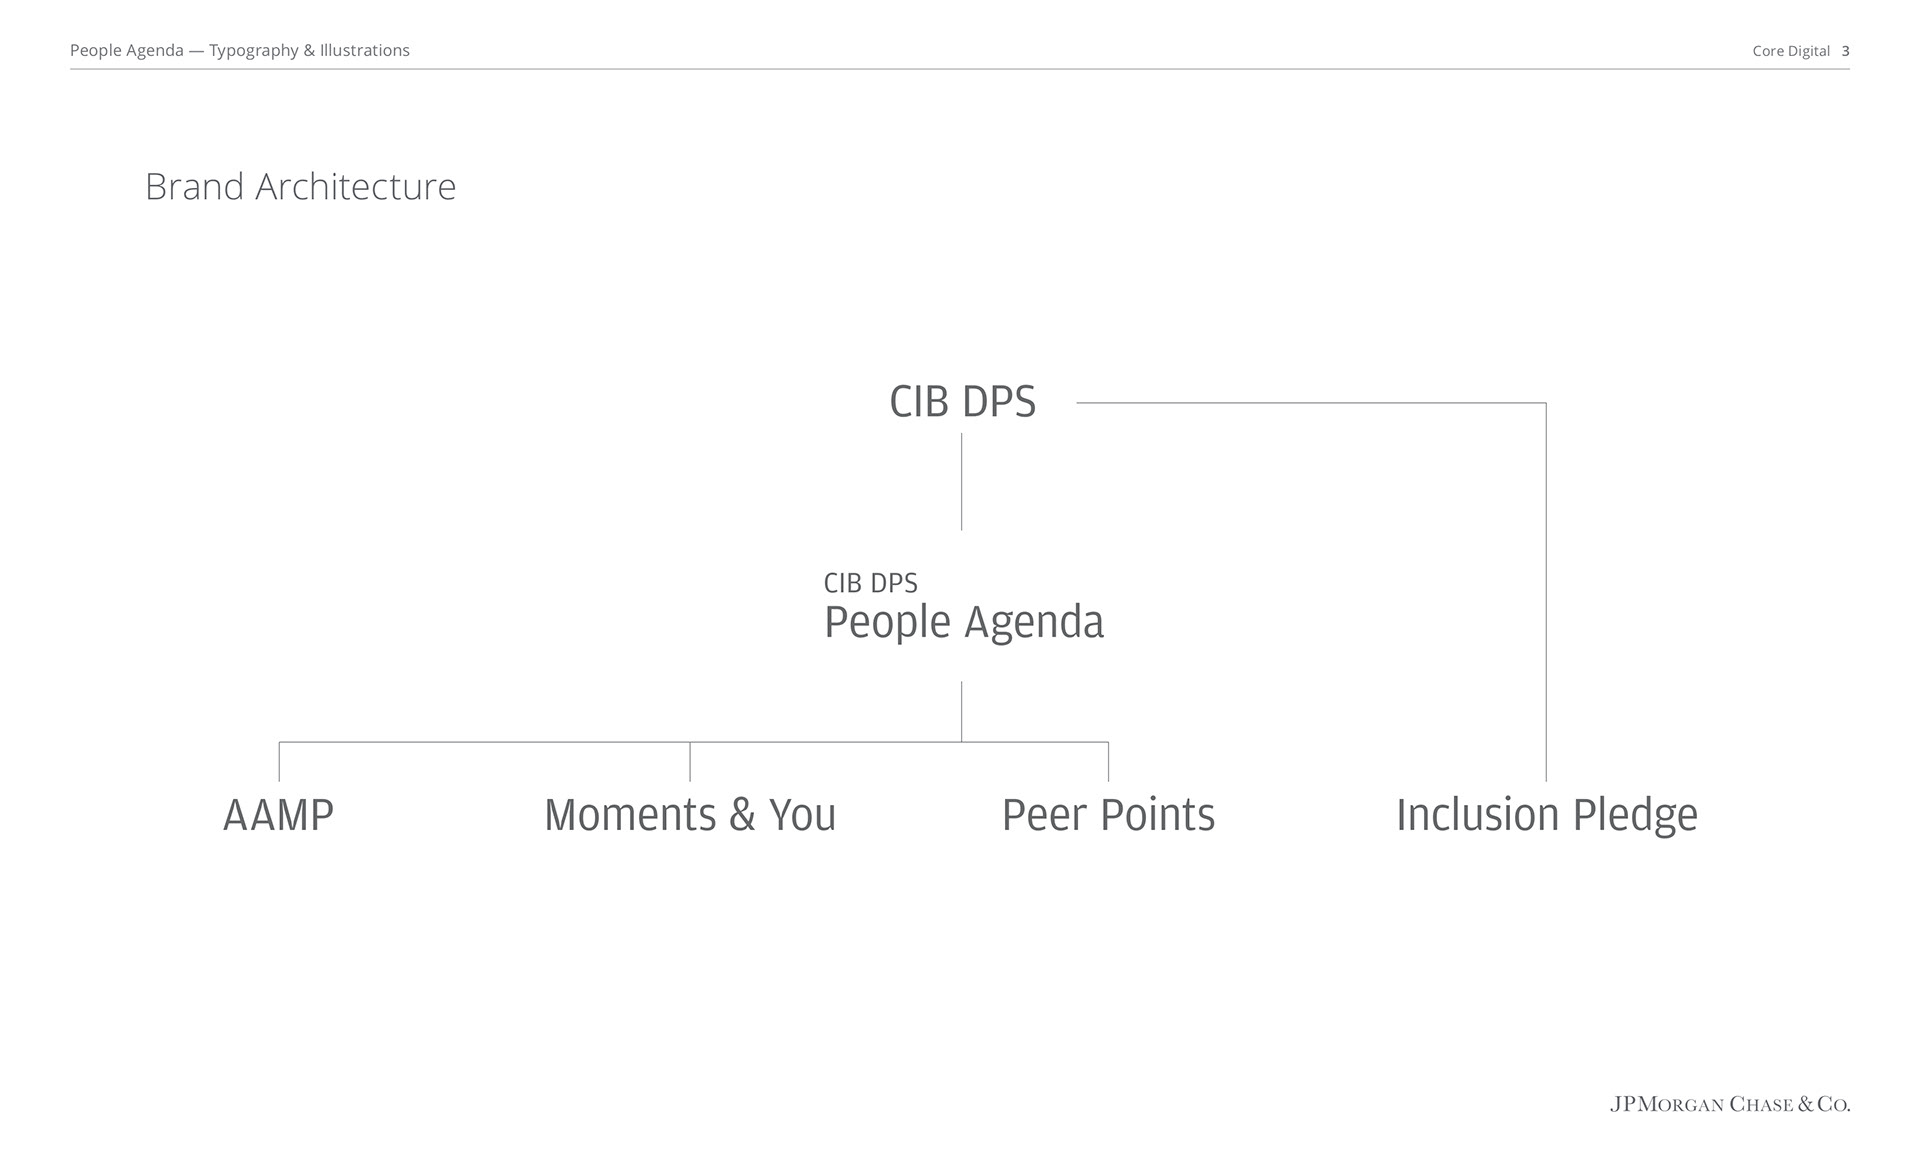Select the top CIB DPS node
Image resolution: width=1920 pixels, height=1165 pixels.
[962, 402]
